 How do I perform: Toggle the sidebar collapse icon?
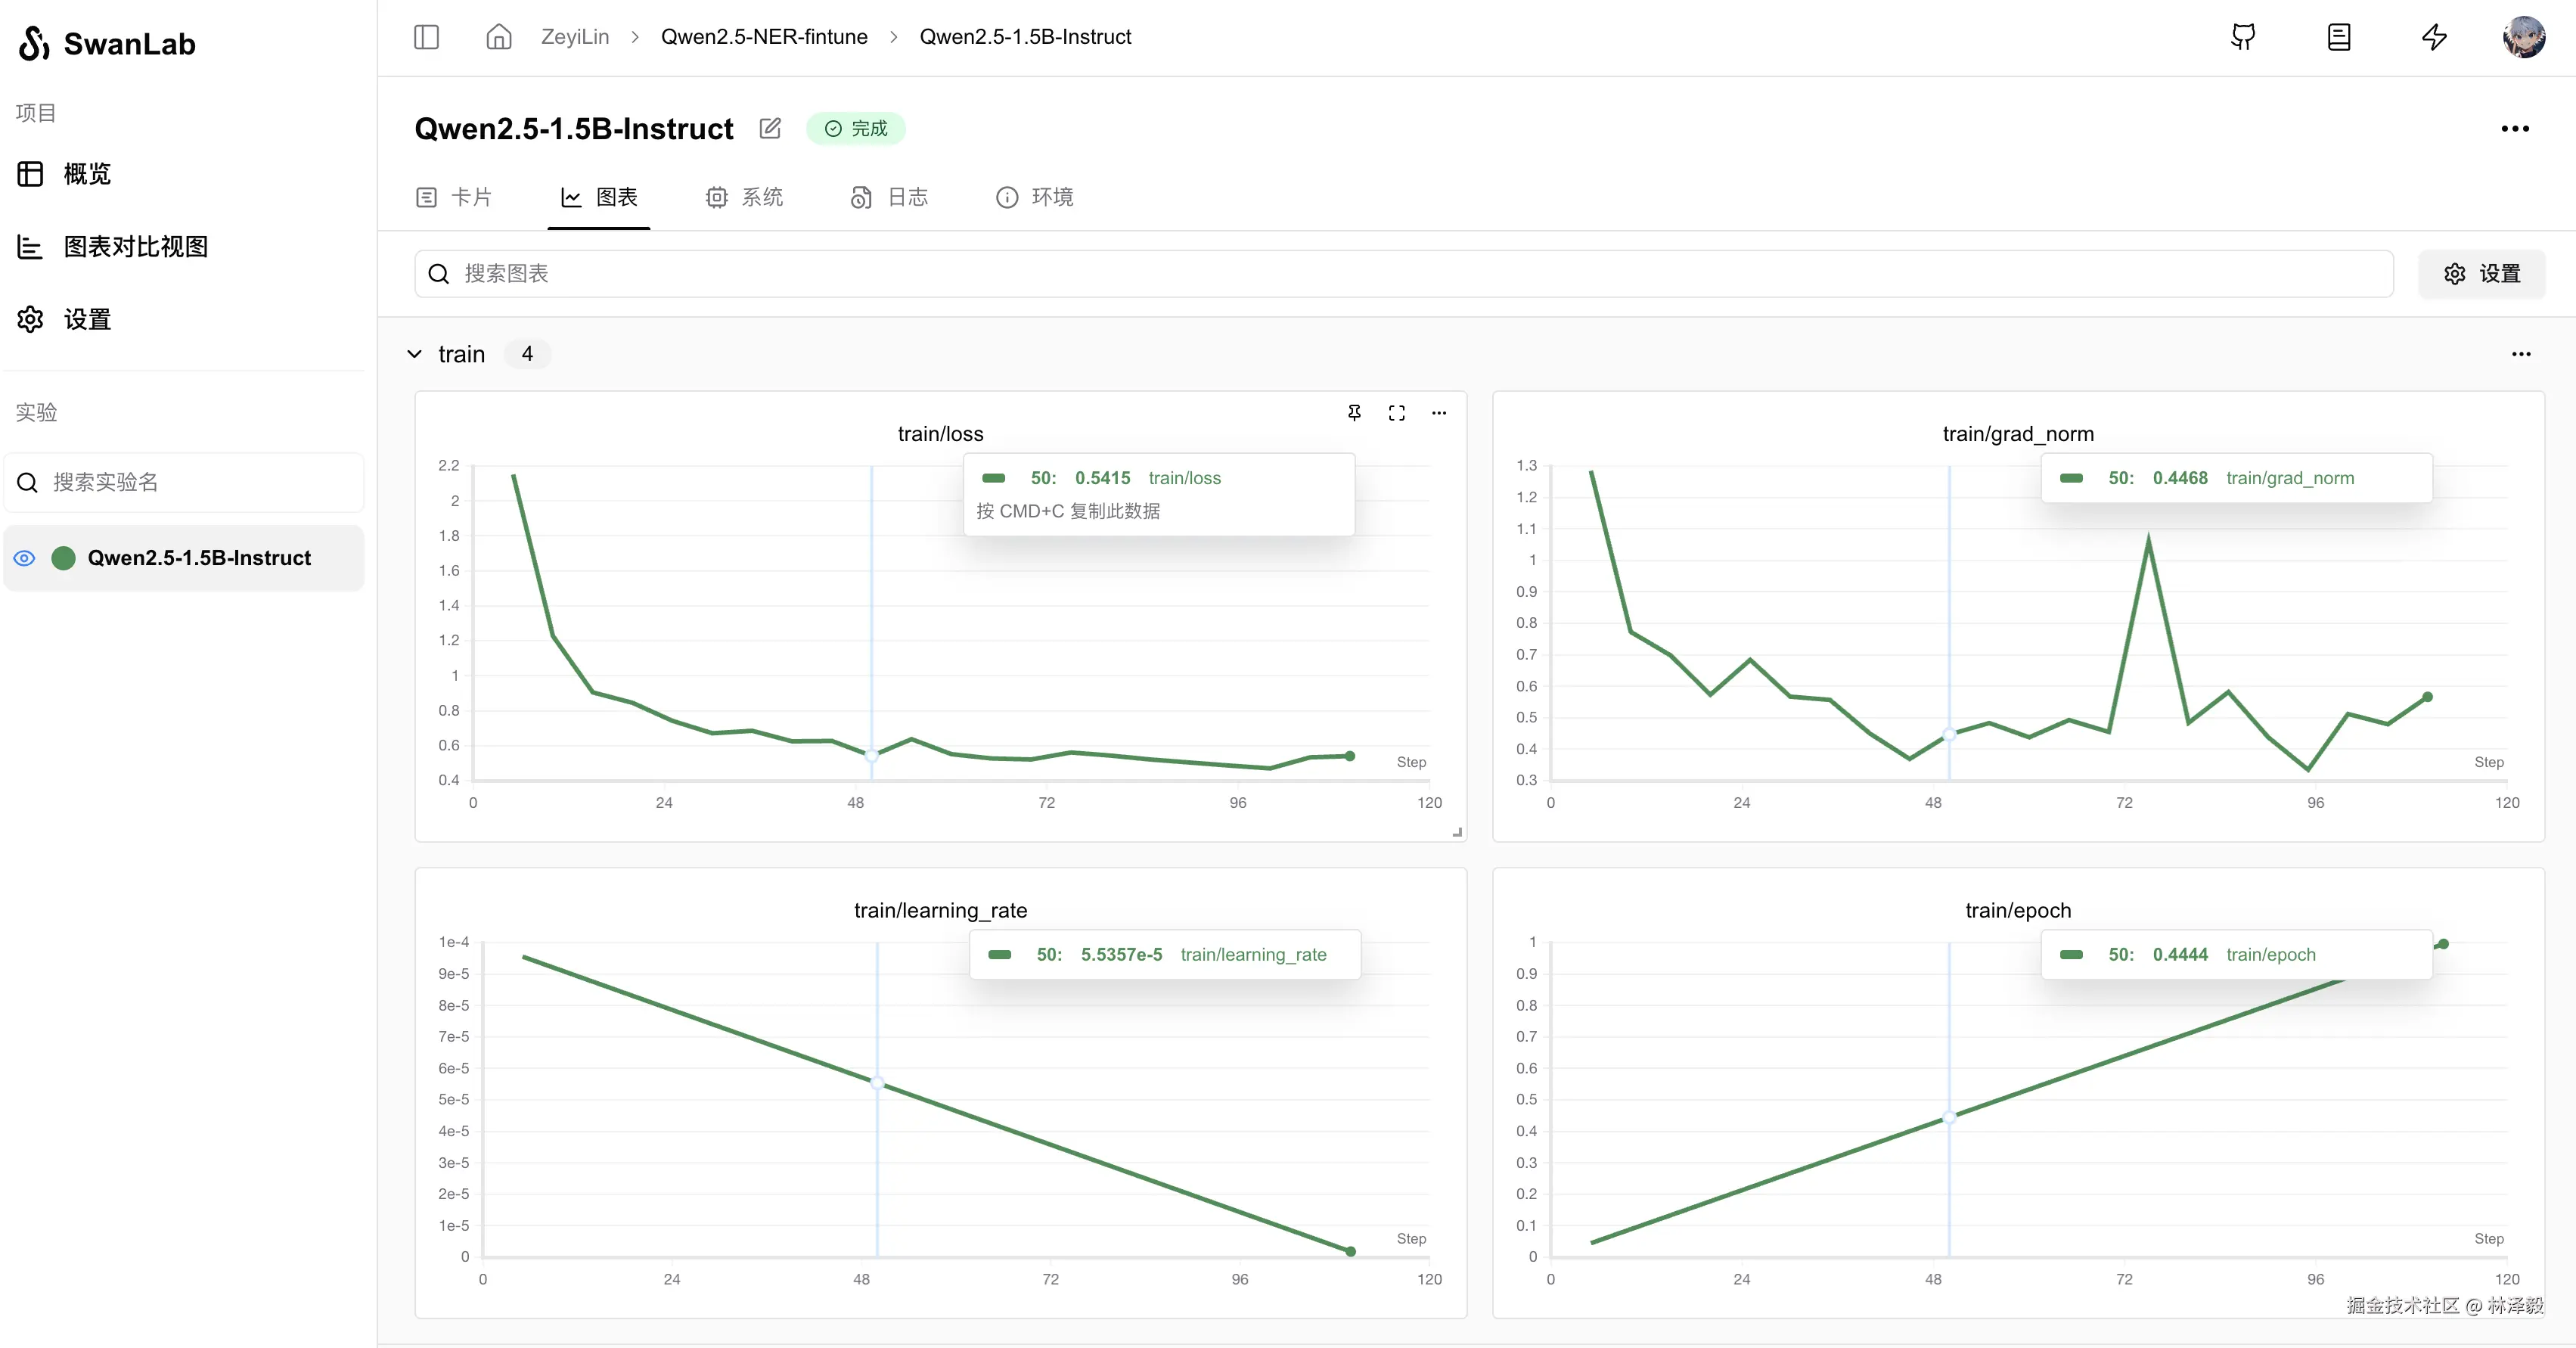[x=426, y=37]
